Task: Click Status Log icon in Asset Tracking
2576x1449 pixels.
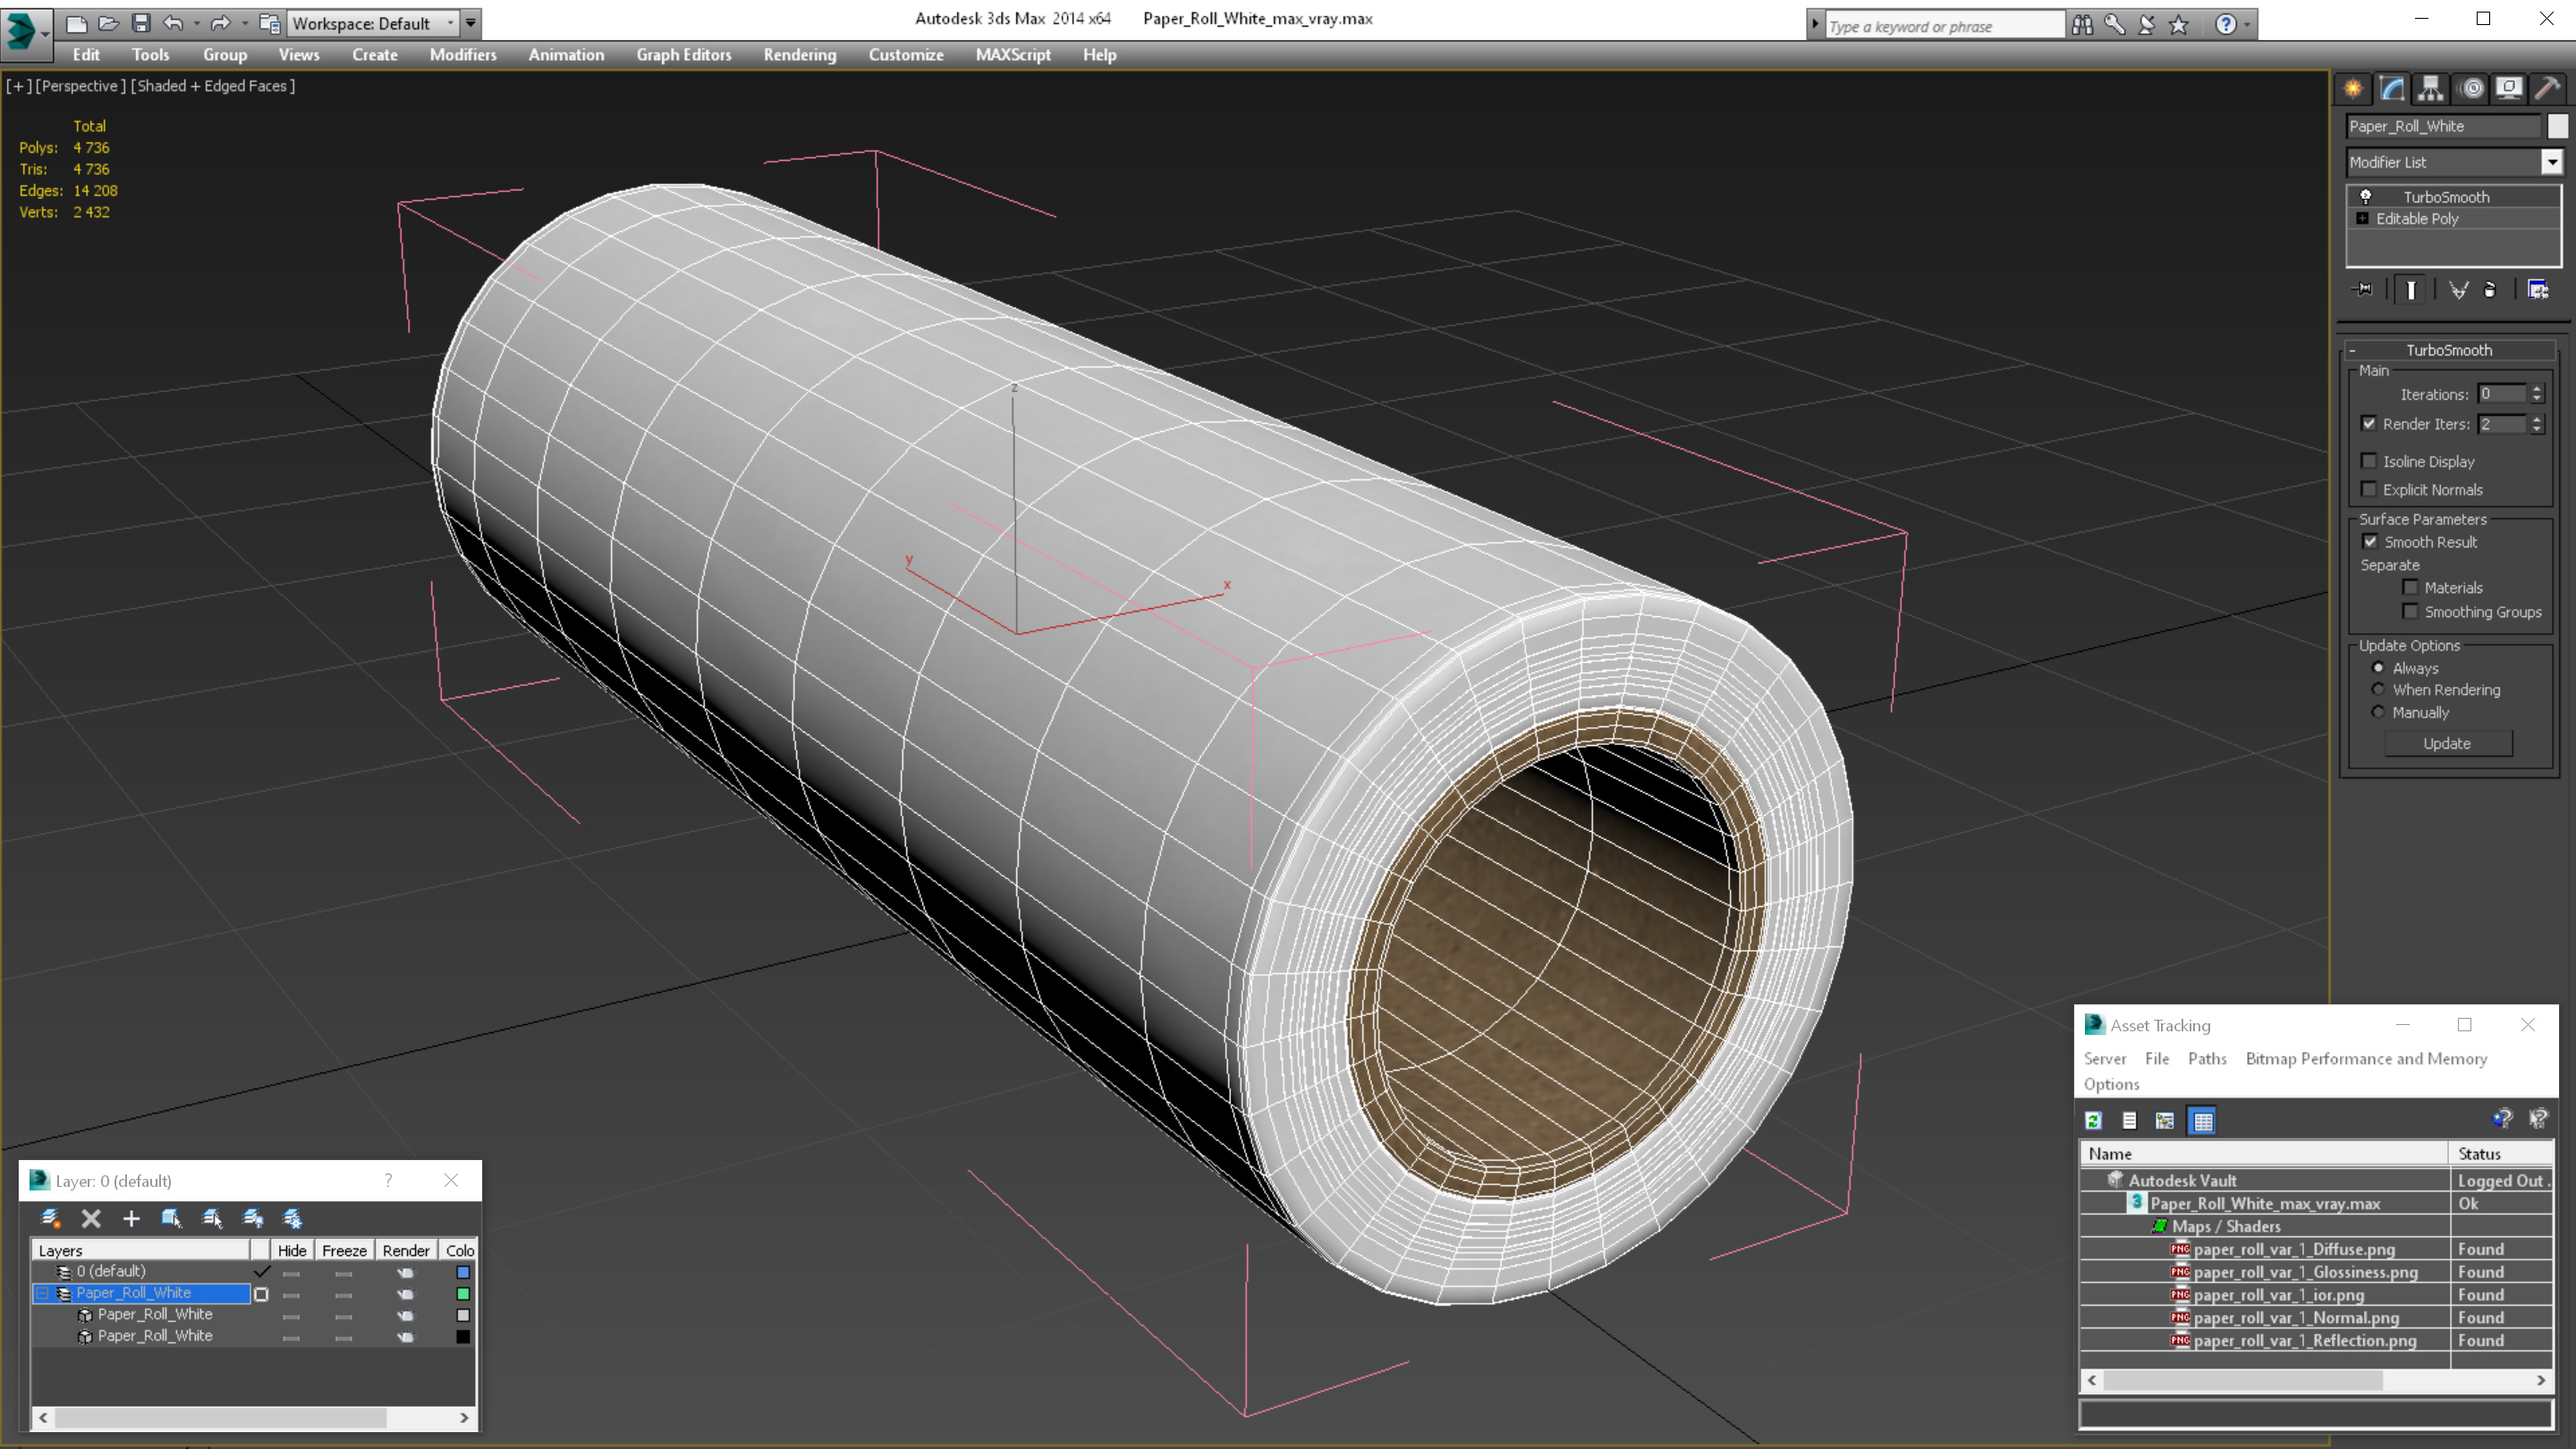Action: pyautogui.click(x=2130, y=1121)
